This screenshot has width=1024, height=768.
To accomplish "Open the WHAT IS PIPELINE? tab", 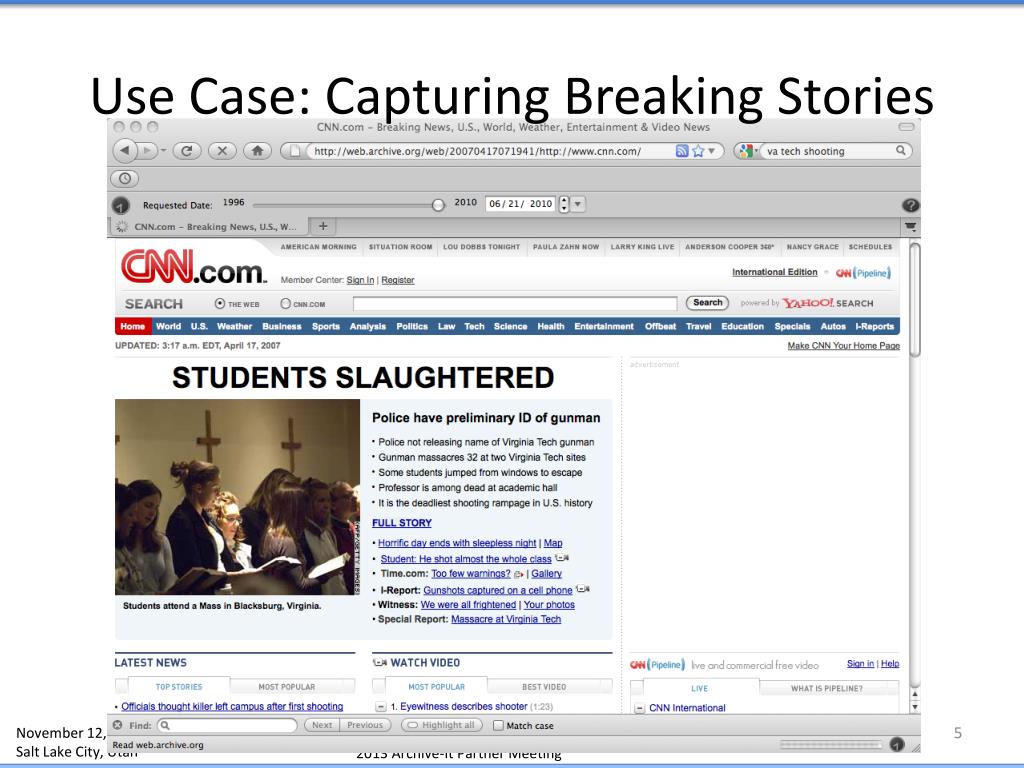I will pyautogui.click(x=827, y=688).
